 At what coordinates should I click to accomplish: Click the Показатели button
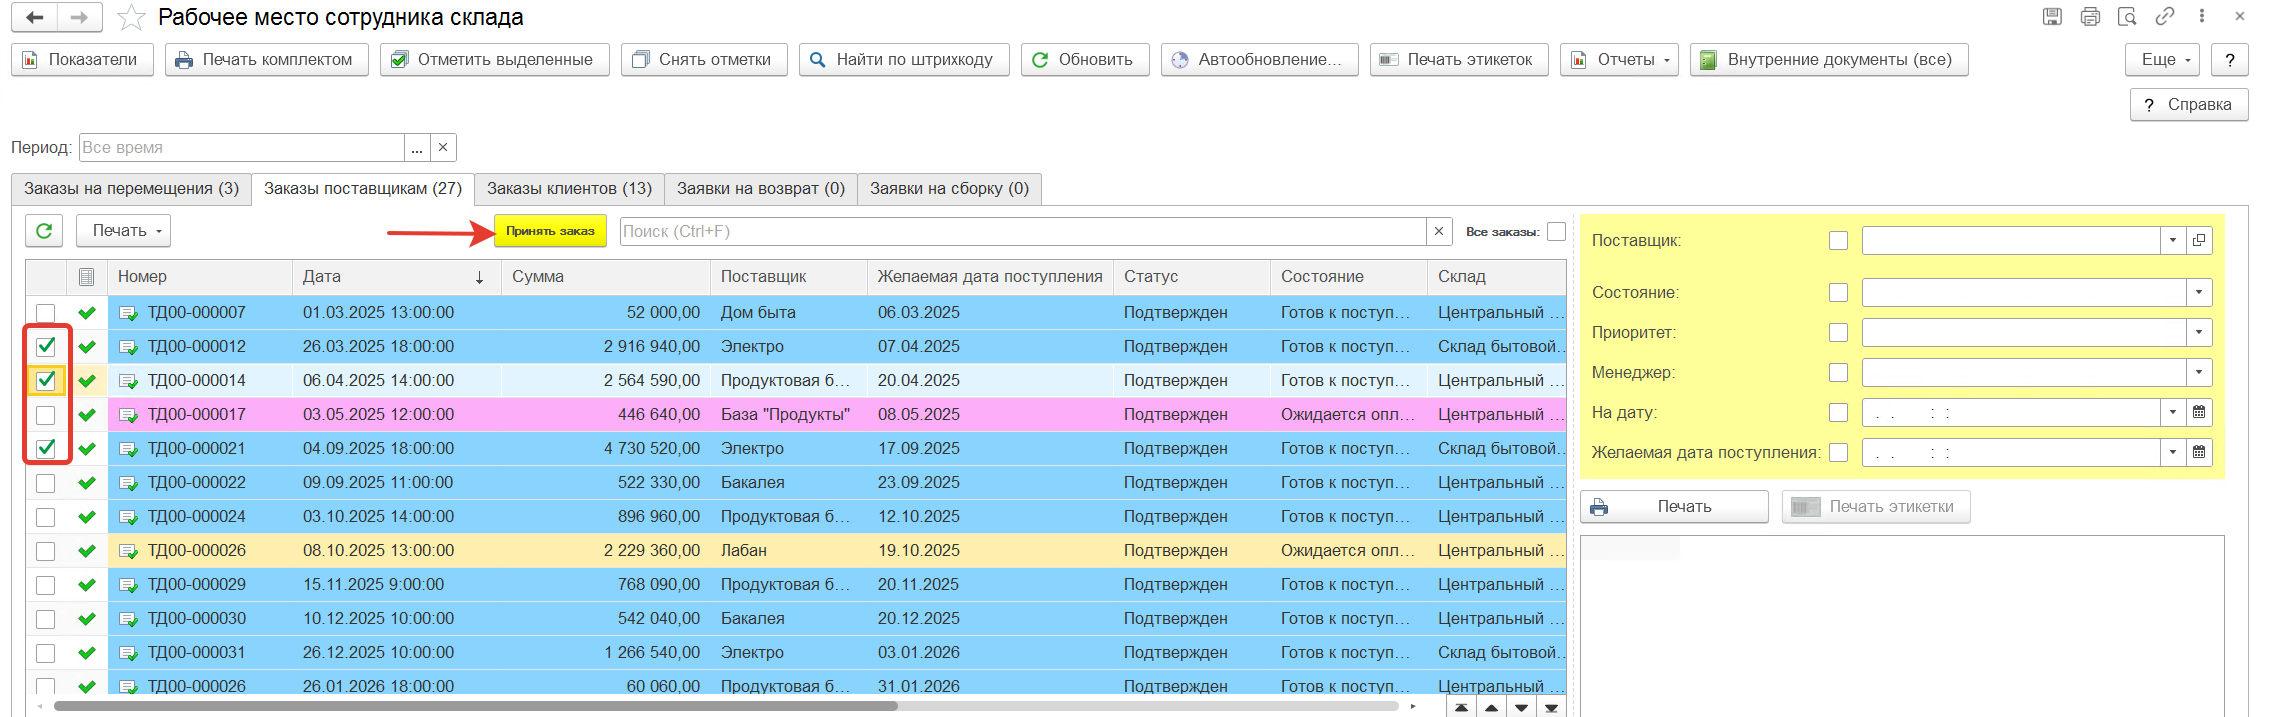(x=82, y=60)
